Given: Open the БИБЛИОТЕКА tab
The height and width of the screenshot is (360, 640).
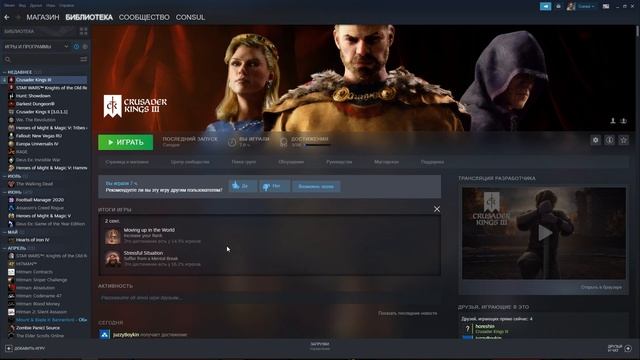Looking at the screenshot, I should click(89, 17).
